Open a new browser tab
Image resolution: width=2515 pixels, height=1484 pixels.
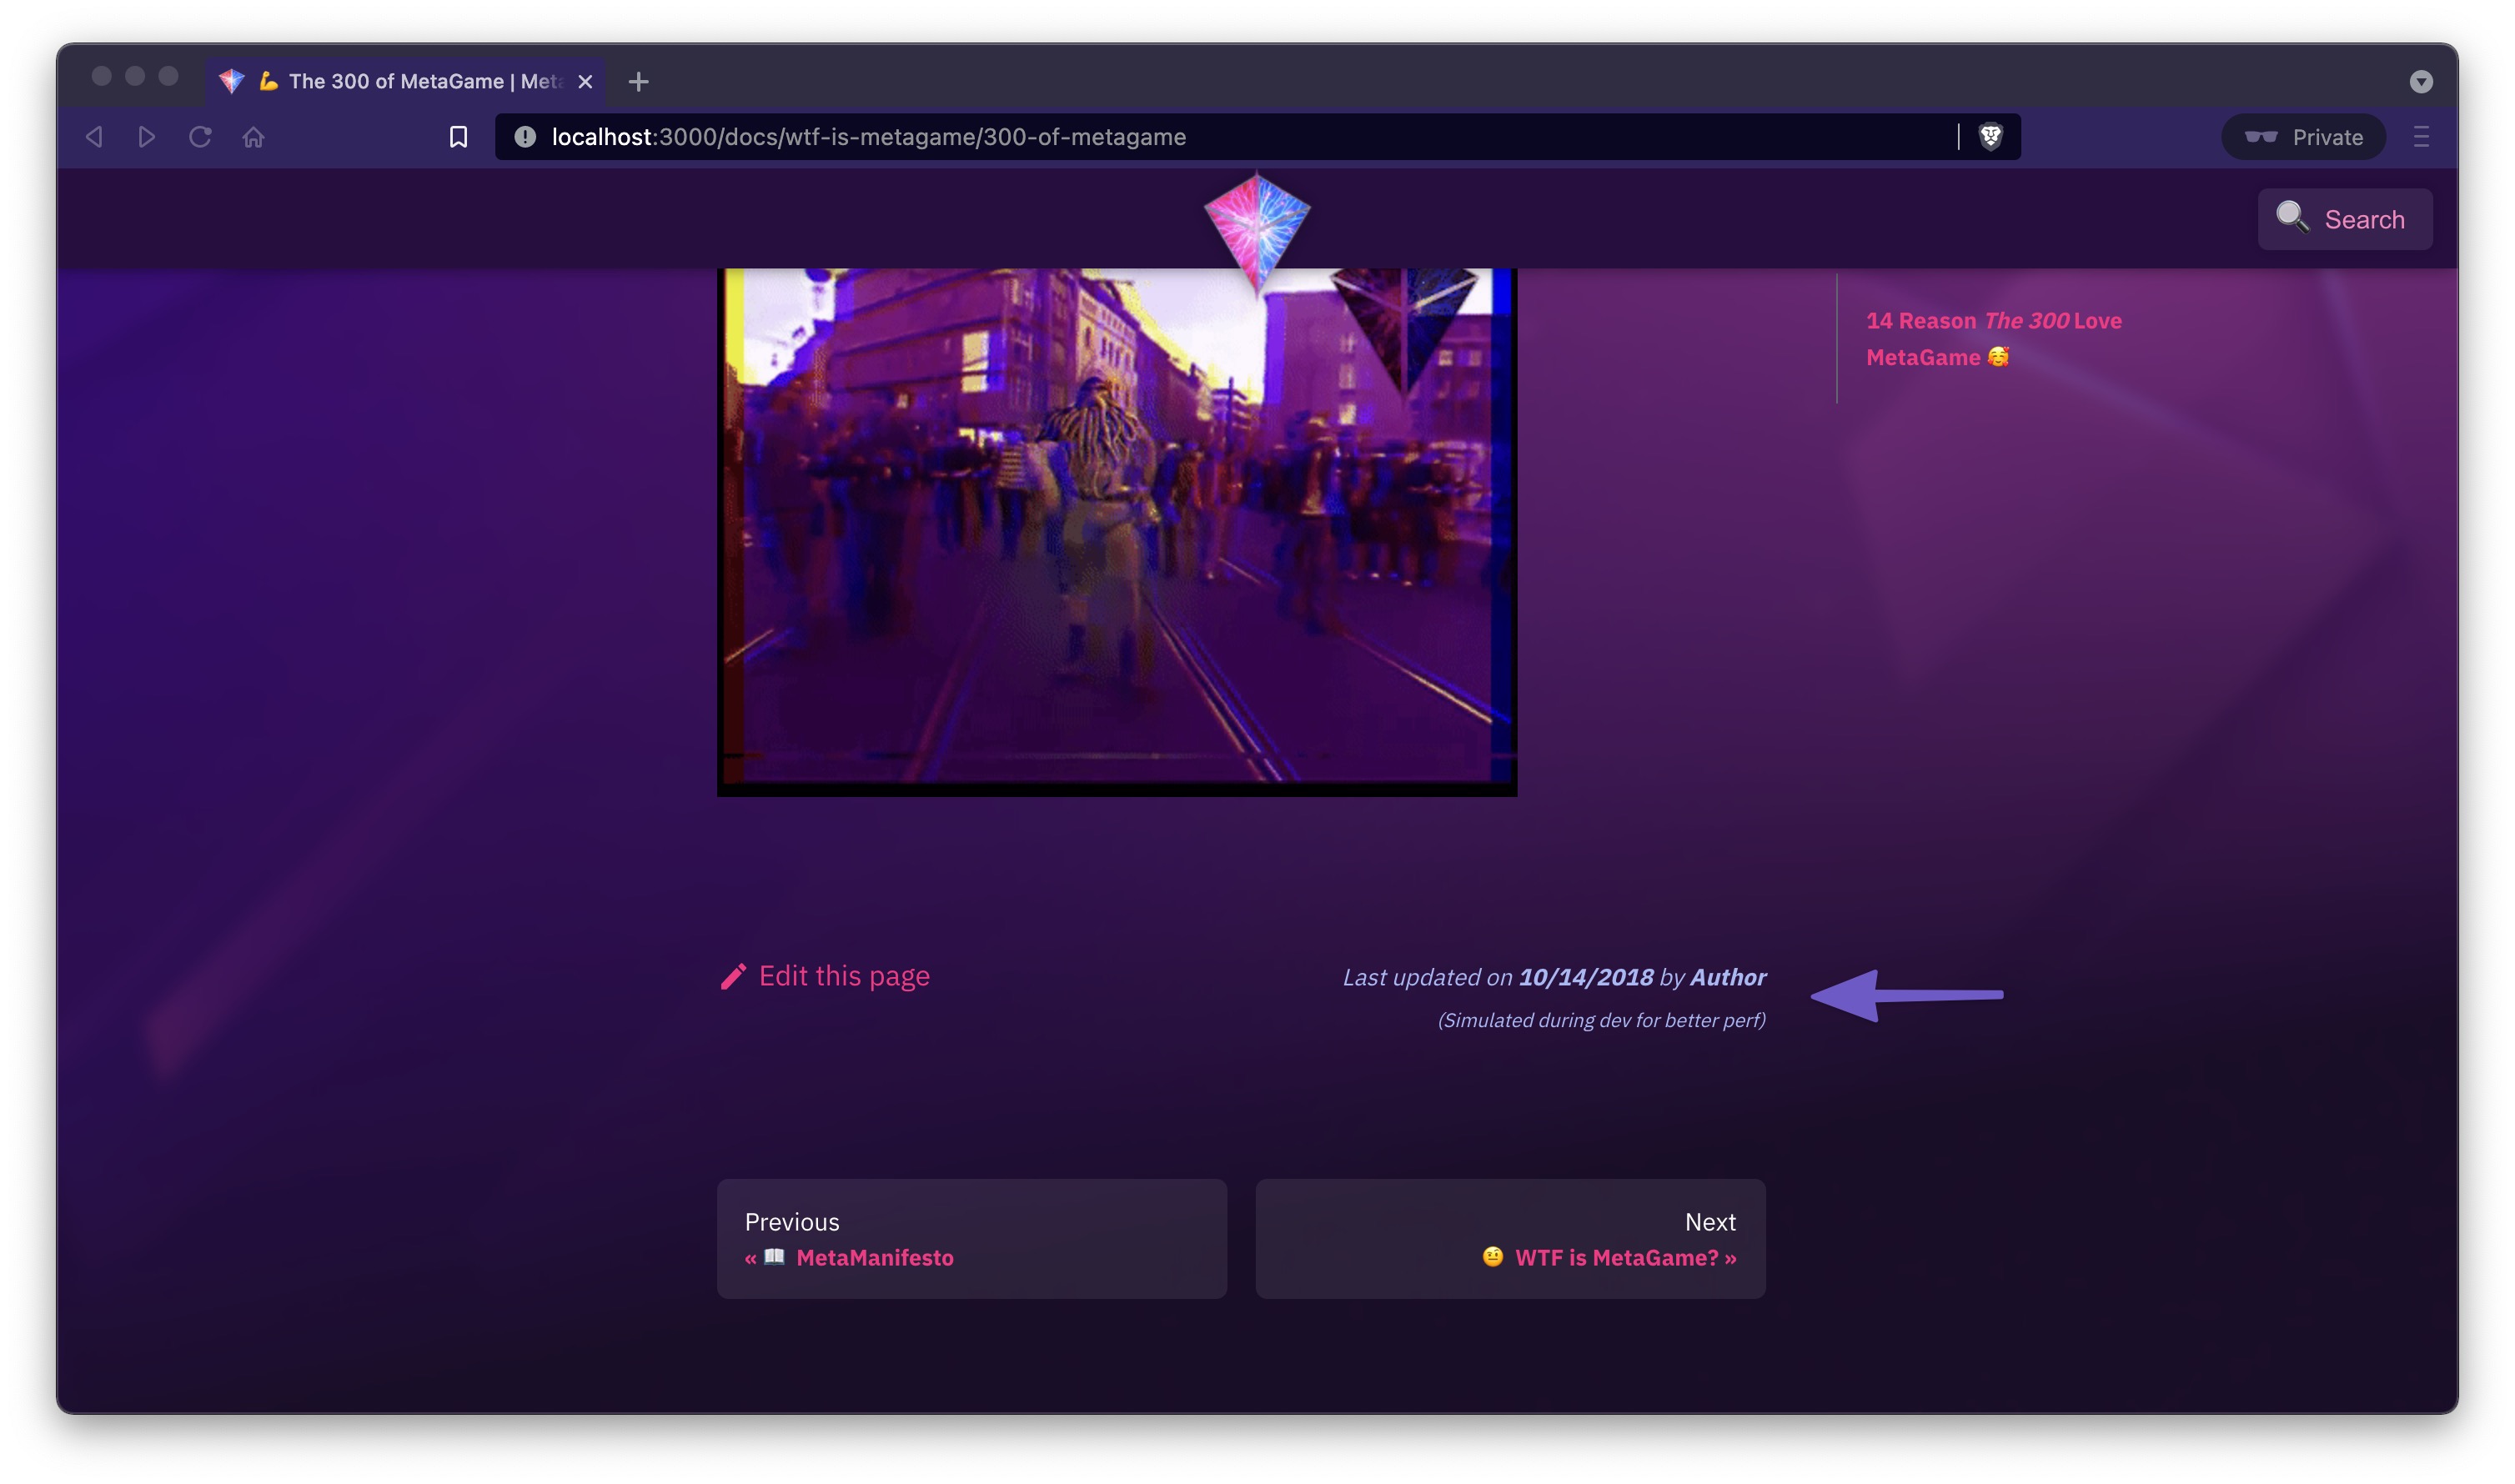[x=638, y=82]
